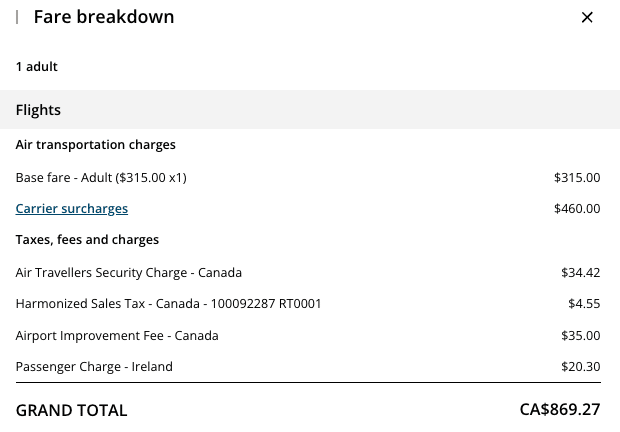Select the Base fare - Adult label
620x432 pixels.
click(x=101, y=178)
